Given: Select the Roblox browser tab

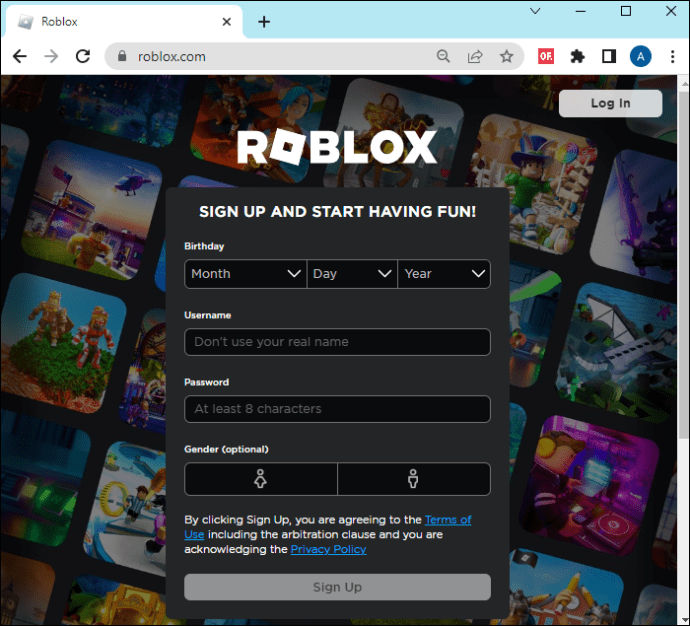Looking at the screenshot, I should tap(124, 22).
